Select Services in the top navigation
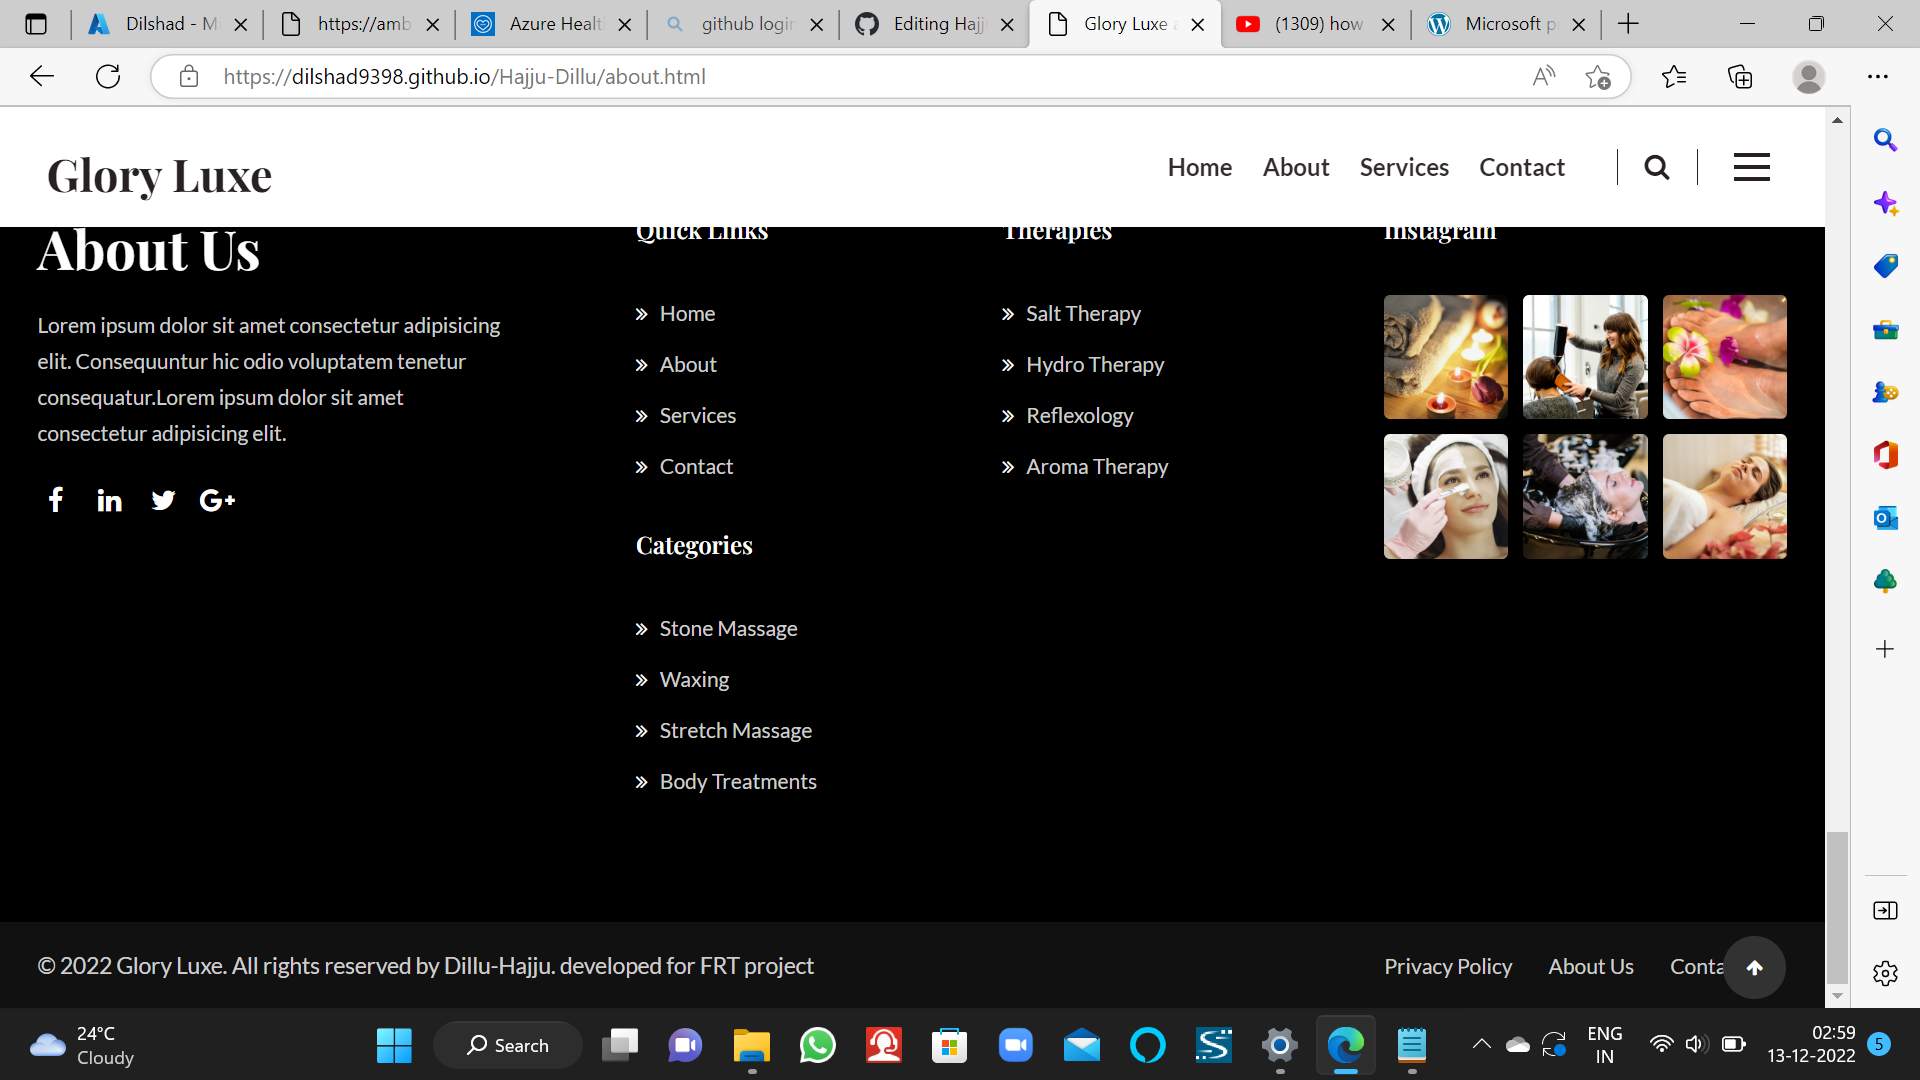Viewport: 1920px width, 1080px height. point(1403,167)
